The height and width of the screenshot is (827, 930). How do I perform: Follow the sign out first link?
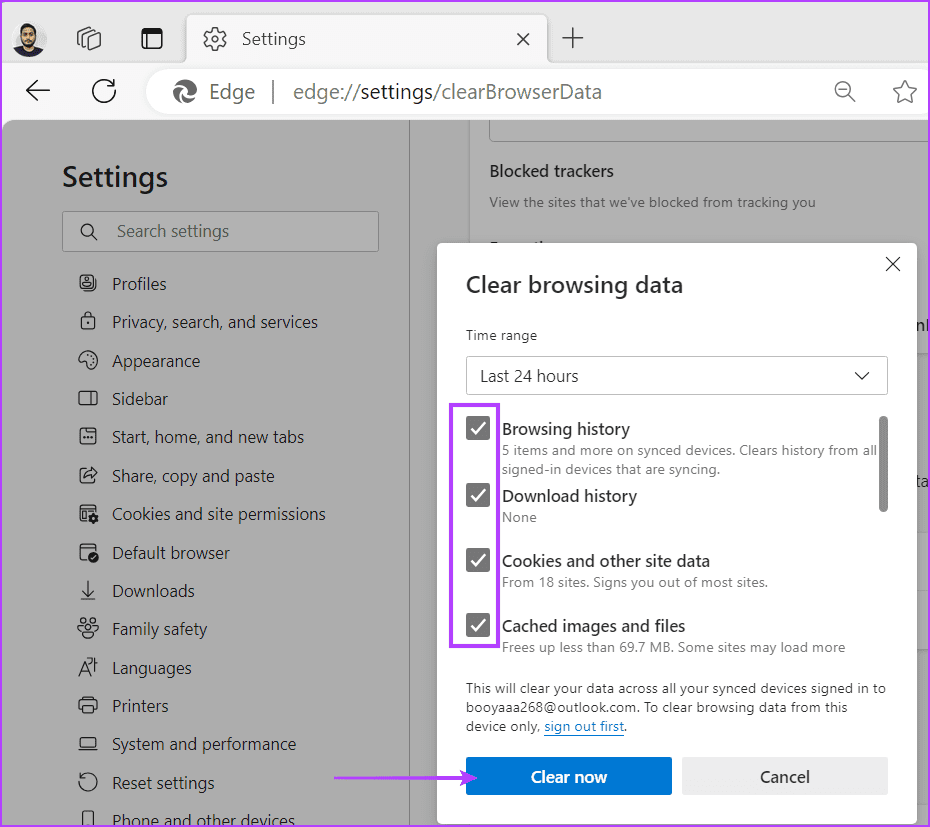[584, 726]
